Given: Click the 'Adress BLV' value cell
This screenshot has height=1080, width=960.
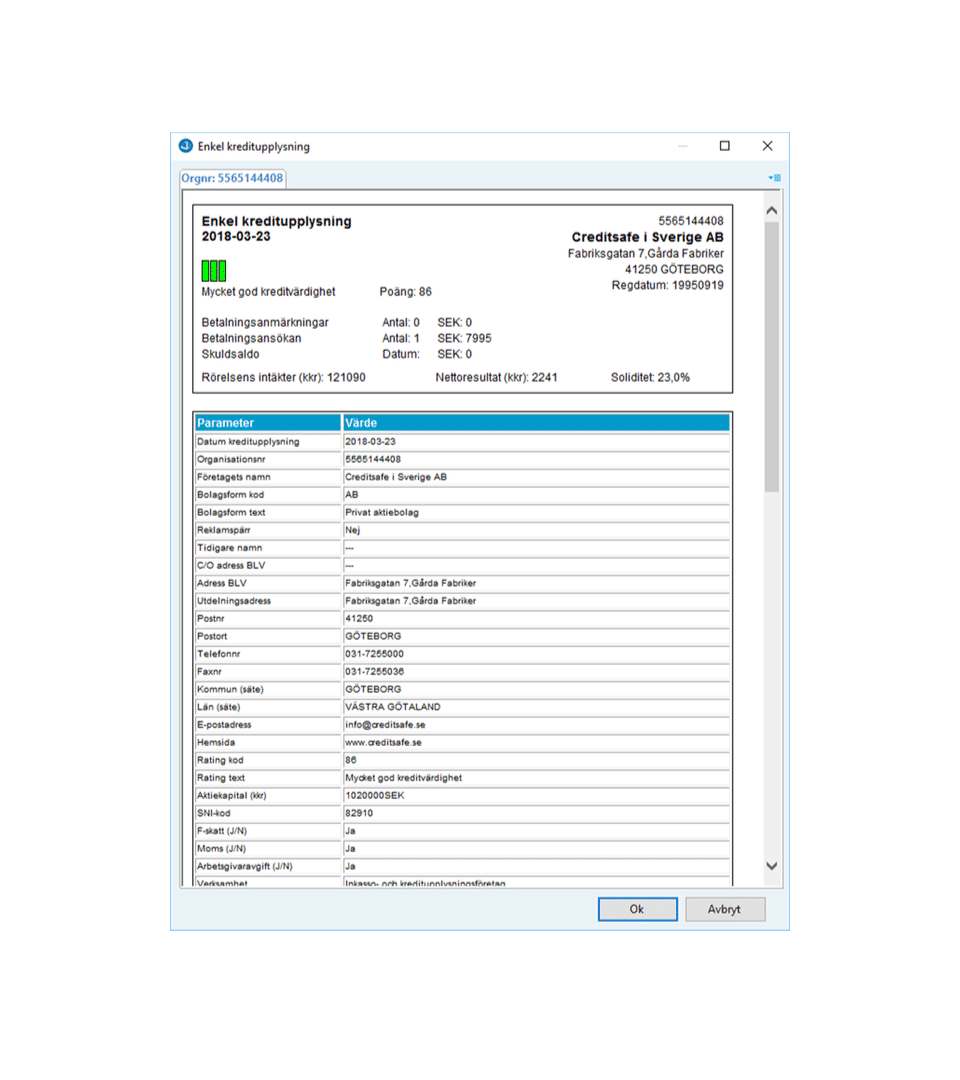Looking at the screenshot, I should [536, 583].
